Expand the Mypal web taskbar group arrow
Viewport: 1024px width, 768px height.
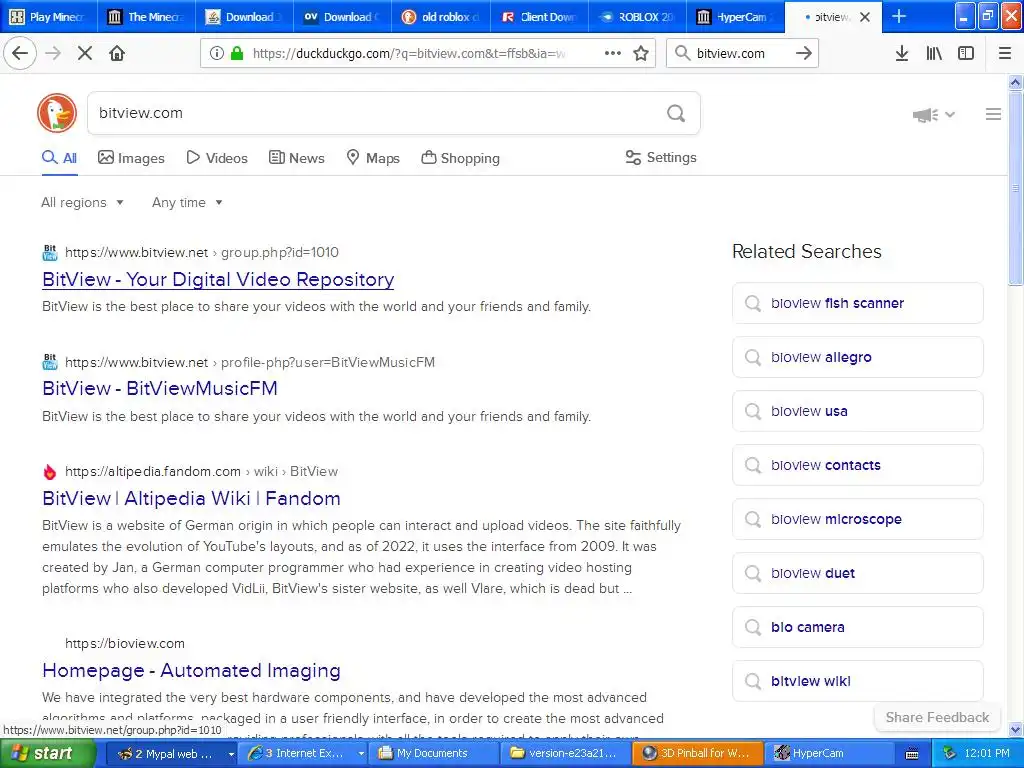(231, 754)
